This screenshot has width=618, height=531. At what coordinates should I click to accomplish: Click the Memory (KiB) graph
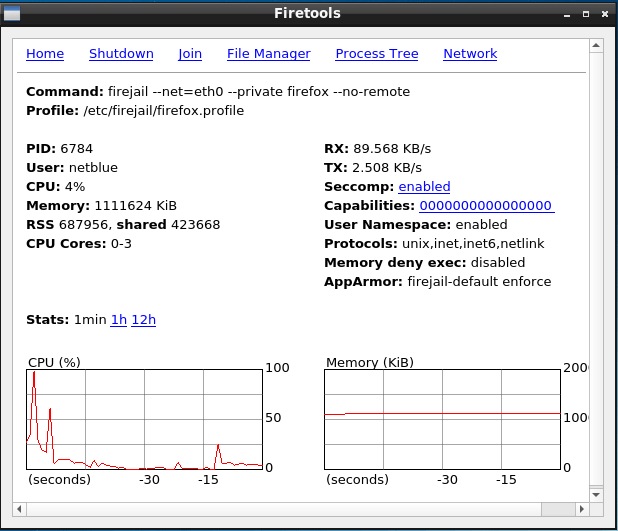click(442, 419)
